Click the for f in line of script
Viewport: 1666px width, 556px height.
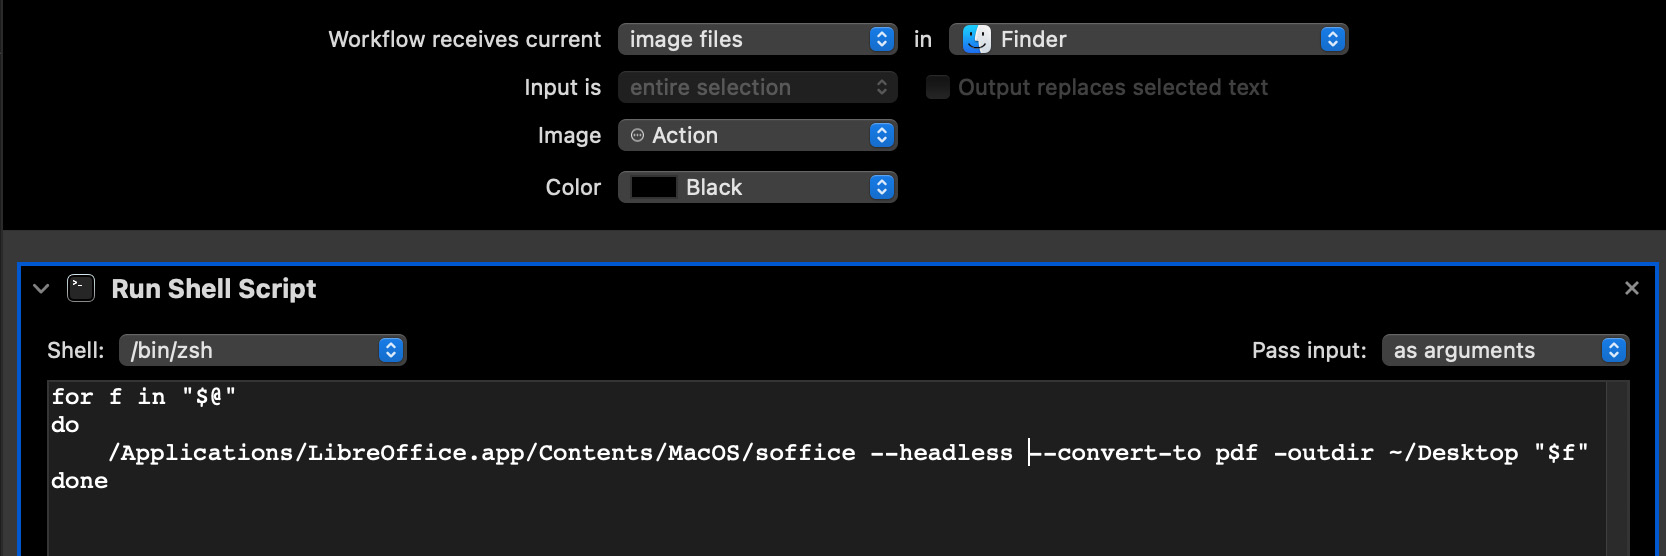[x=143, y=397]
